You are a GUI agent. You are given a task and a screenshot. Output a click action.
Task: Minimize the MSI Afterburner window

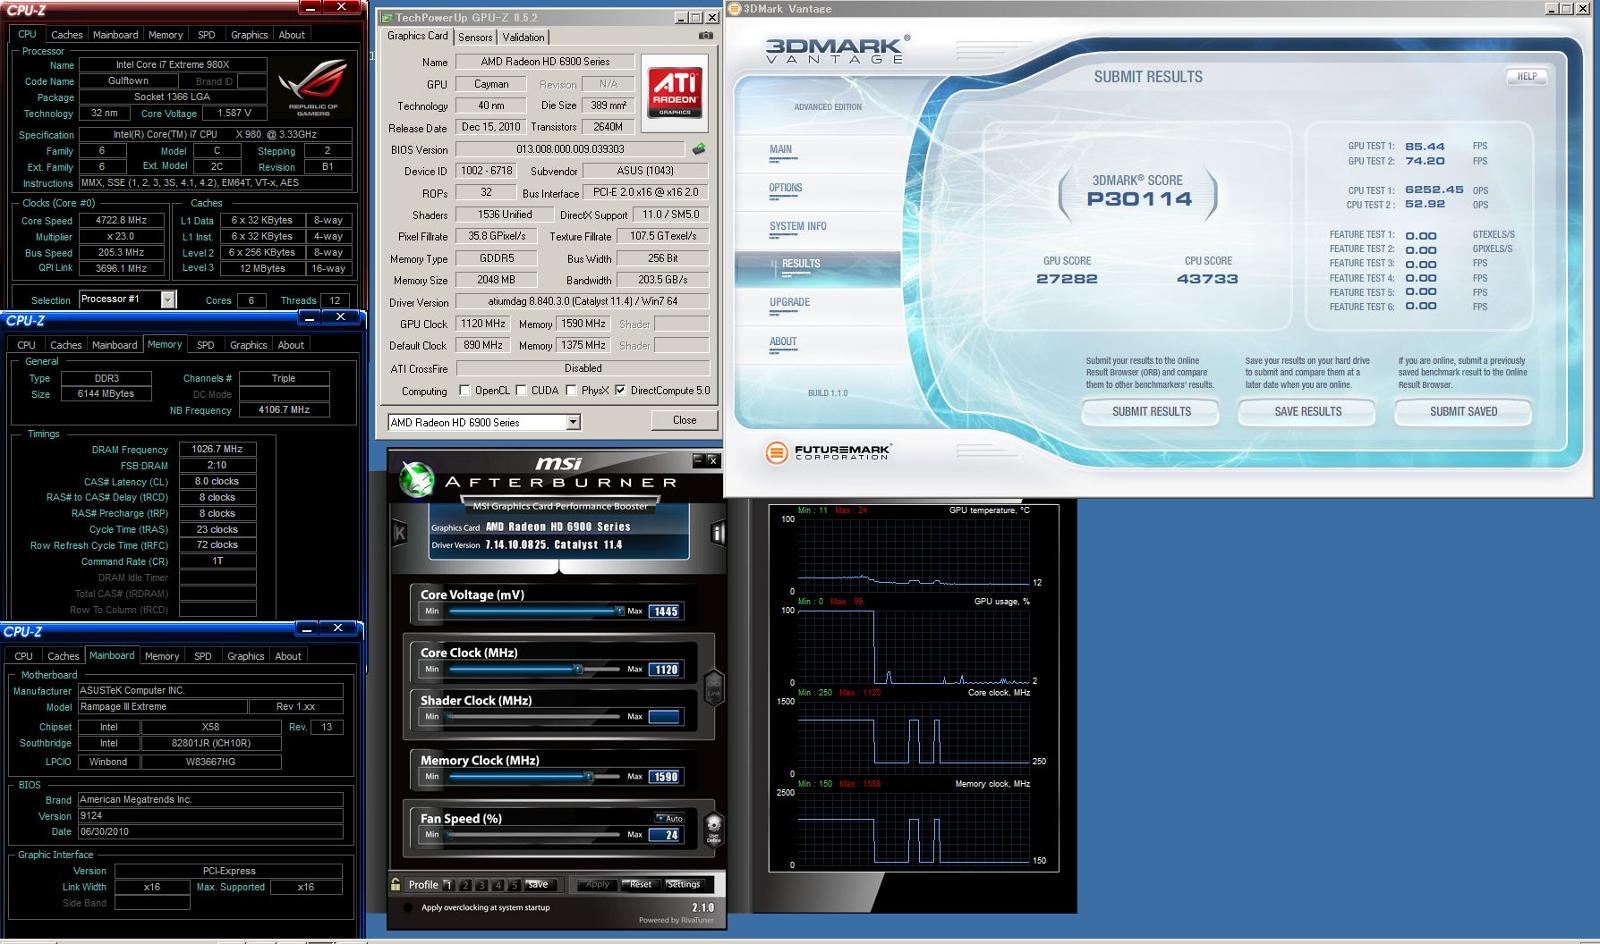(x=698, y=460)
